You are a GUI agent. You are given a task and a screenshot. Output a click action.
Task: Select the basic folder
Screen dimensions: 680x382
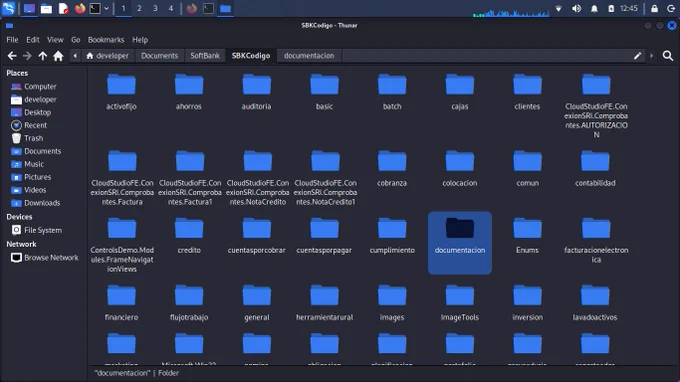324,92
